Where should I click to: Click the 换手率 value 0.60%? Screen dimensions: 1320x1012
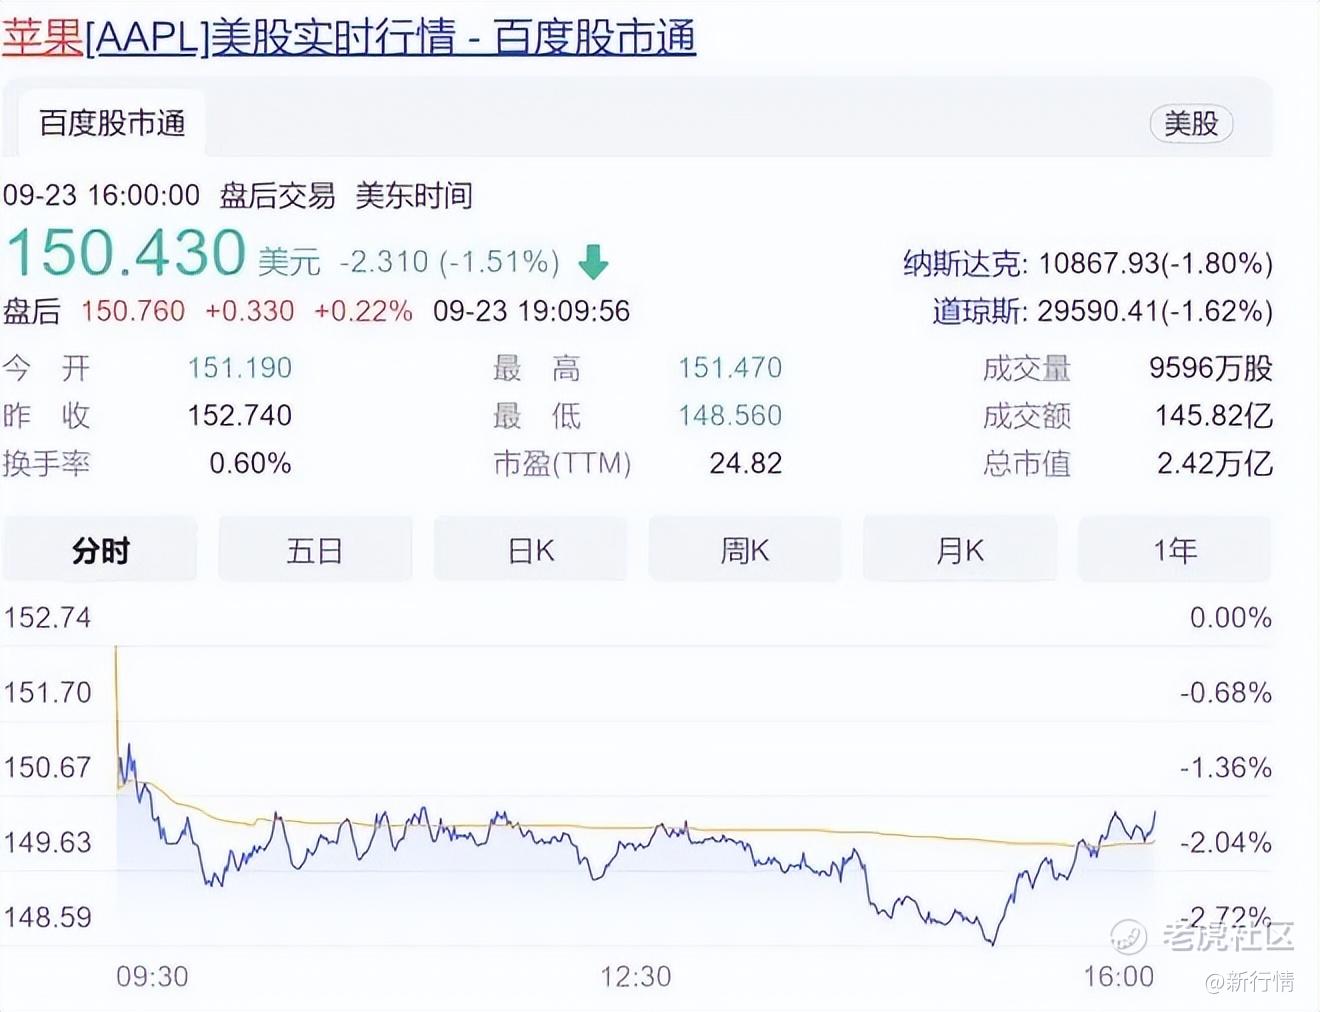(x=250, y=463)
